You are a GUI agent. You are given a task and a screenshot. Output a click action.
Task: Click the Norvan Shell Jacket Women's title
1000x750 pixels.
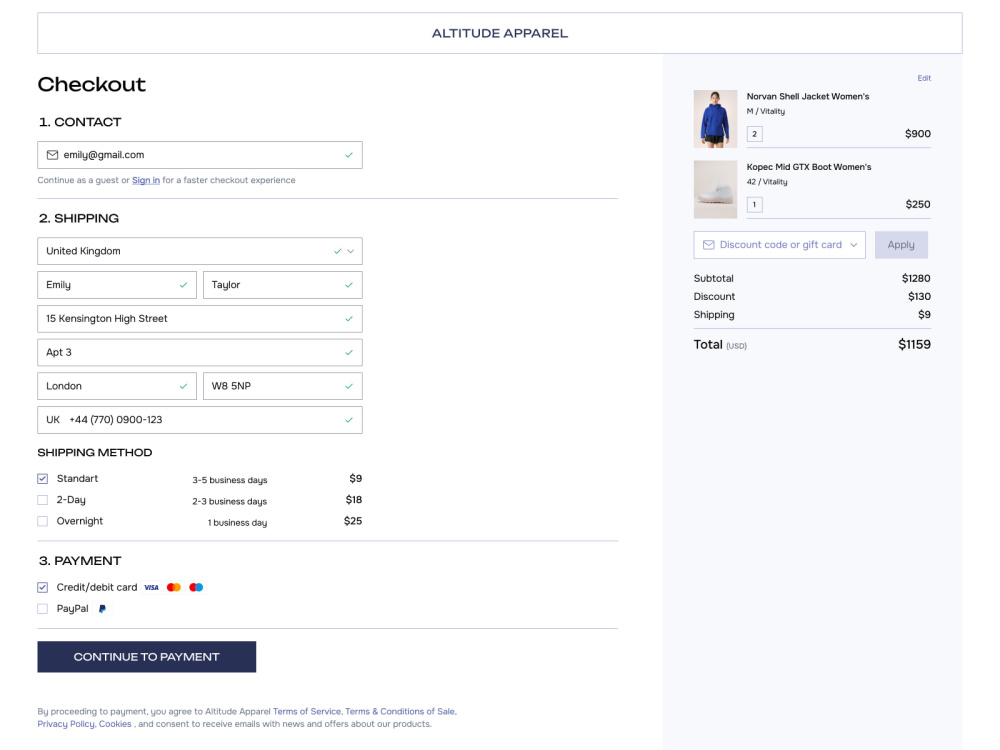click(x=808, y=97)
